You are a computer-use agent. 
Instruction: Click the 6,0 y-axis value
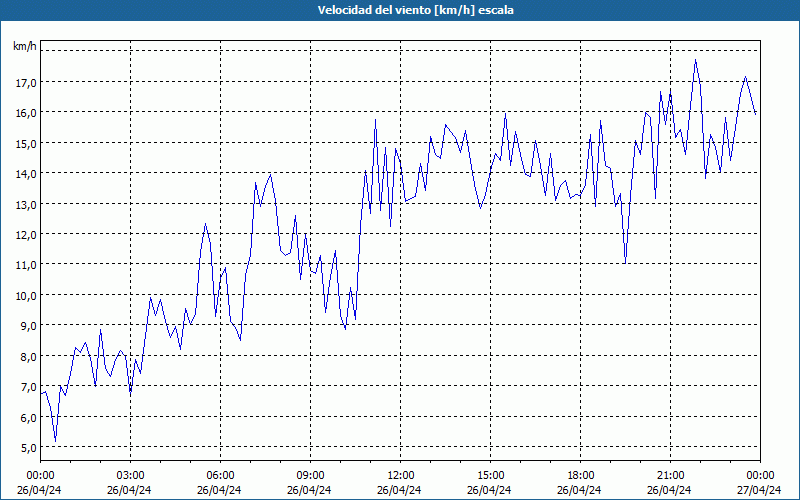click(x=28, y=417)
